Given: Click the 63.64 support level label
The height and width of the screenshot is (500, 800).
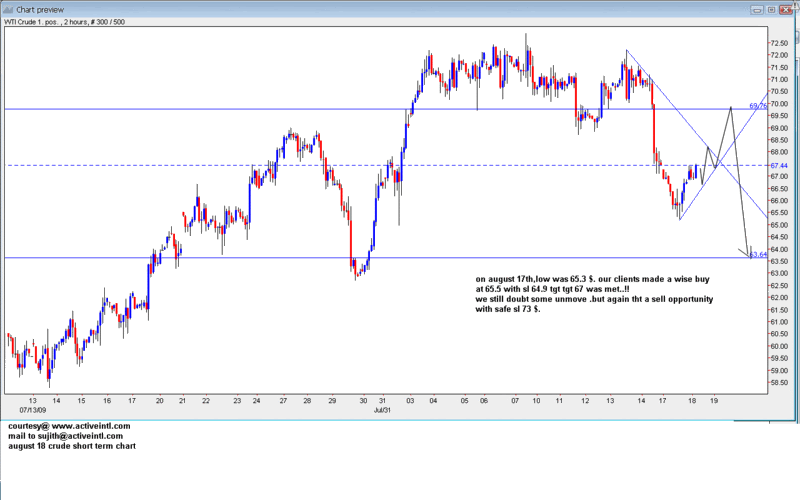Looking at the screenshot, I should click(758, 255).
